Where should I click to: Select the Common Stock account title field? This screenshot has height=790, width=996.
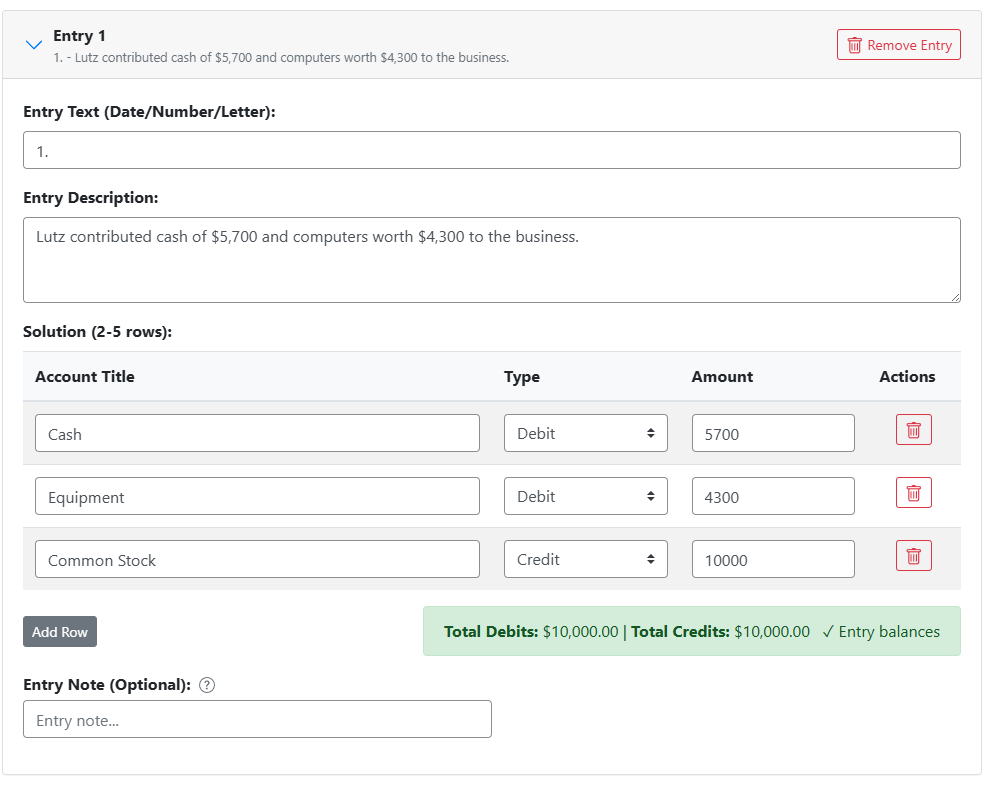(x=257, y=559)
